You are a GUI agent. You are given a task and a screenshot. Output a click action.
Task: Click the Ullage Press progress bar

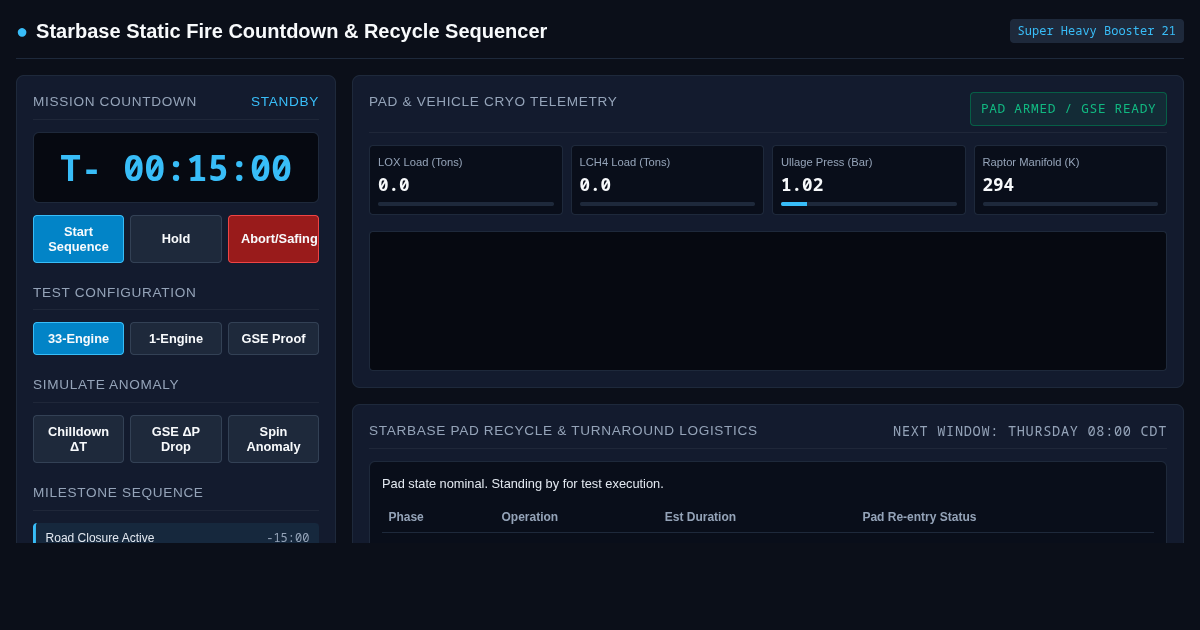coord(869,204)
